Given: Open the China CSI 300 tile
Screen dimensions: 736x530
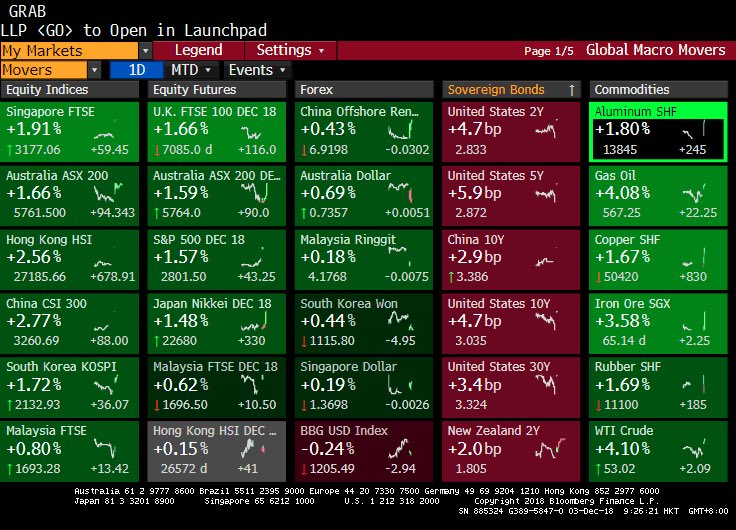Looking at the screenshot, I should 70,323.
